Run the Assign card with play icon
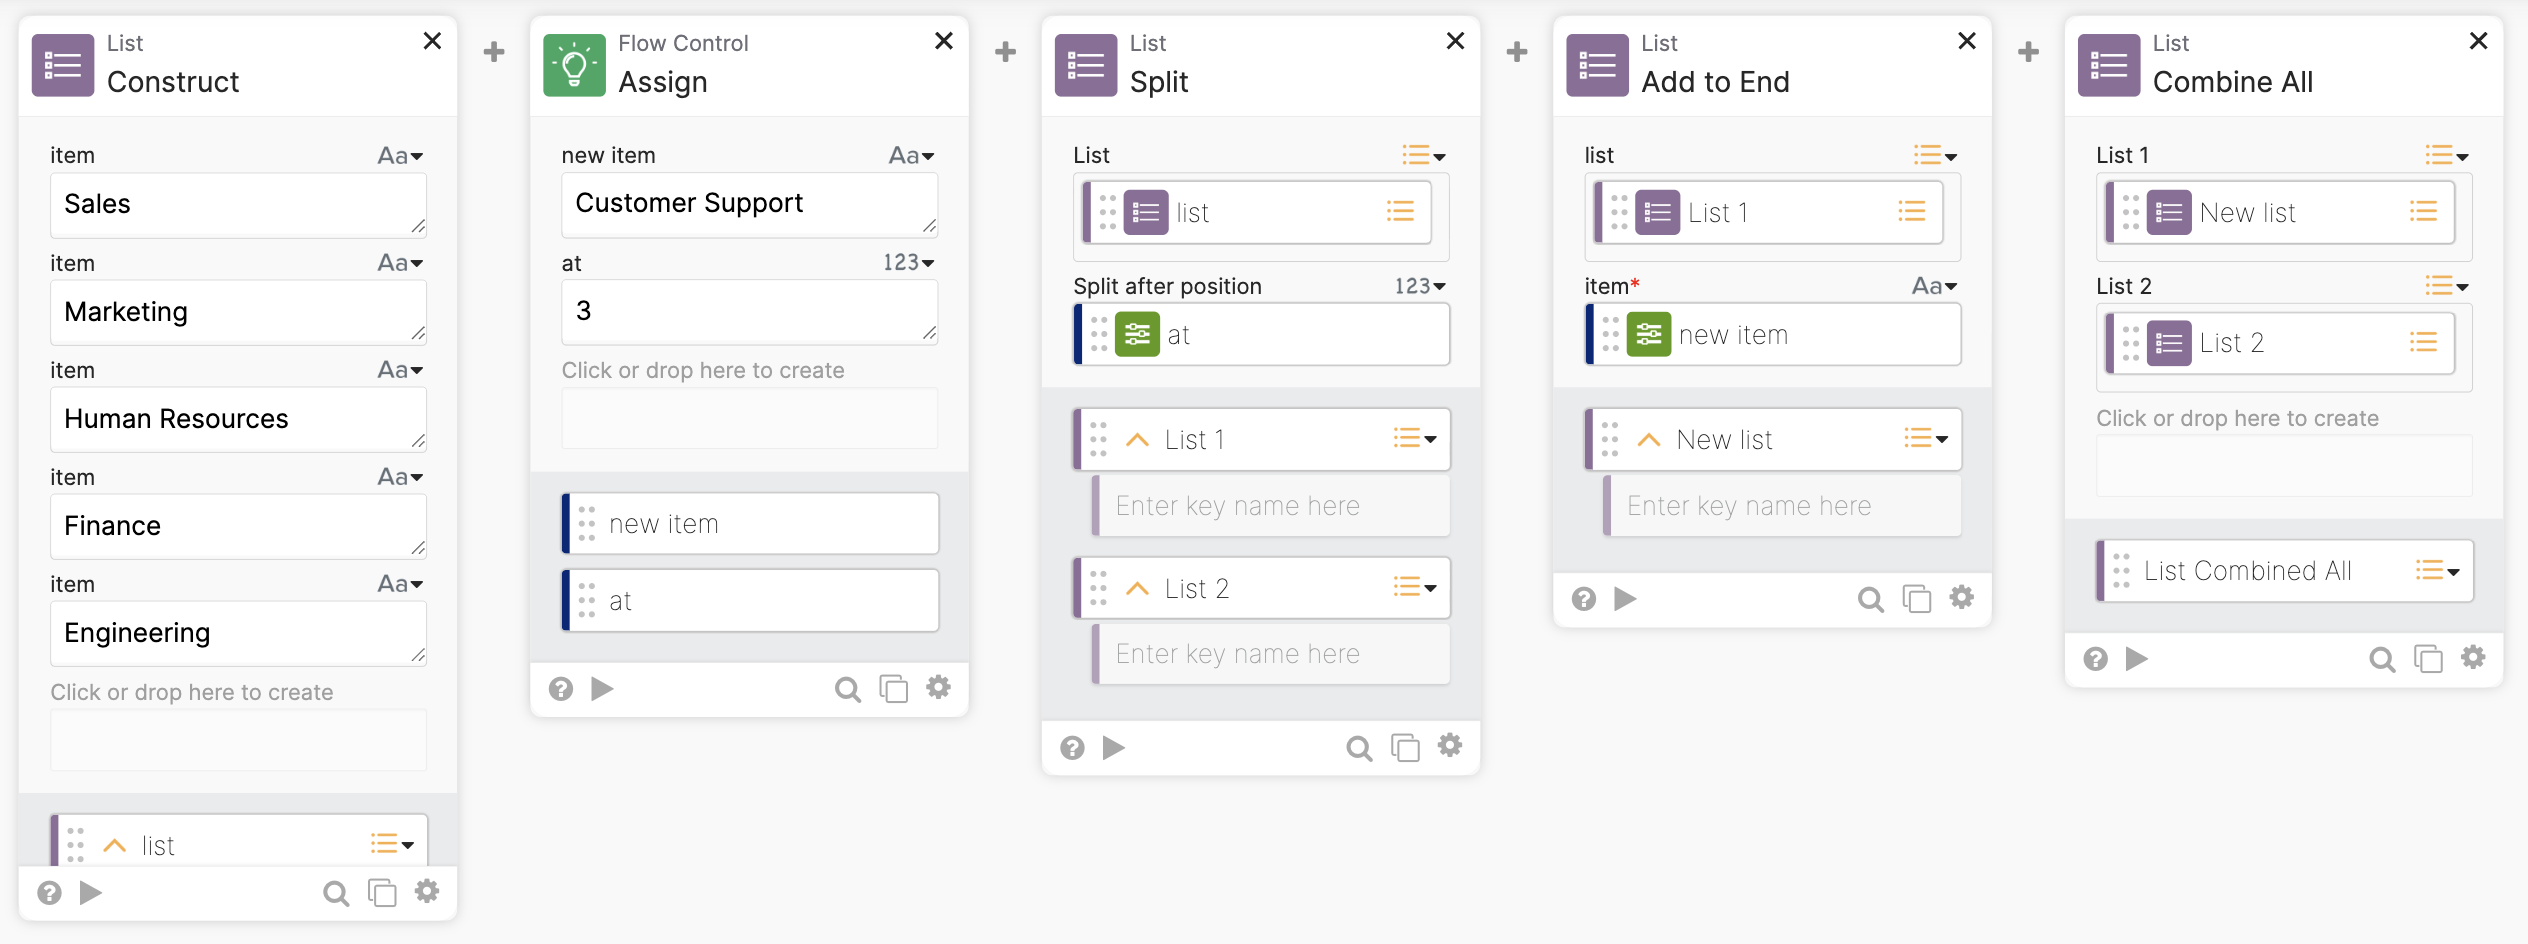The image size is (2528, 944). click(x=602, y=689)
